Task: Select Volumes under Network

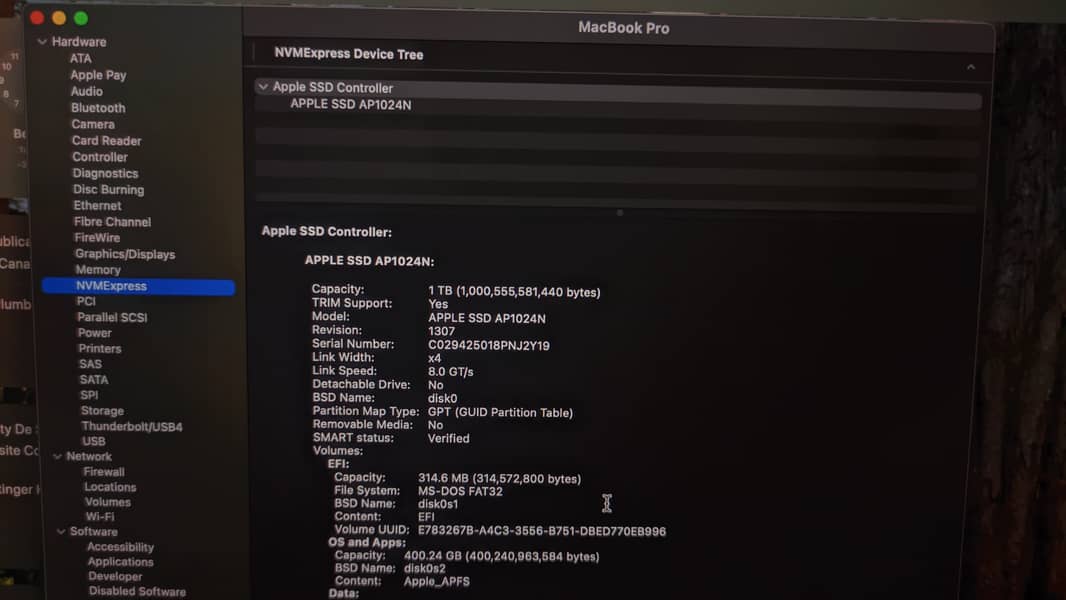Action: (x=107, y=502)
